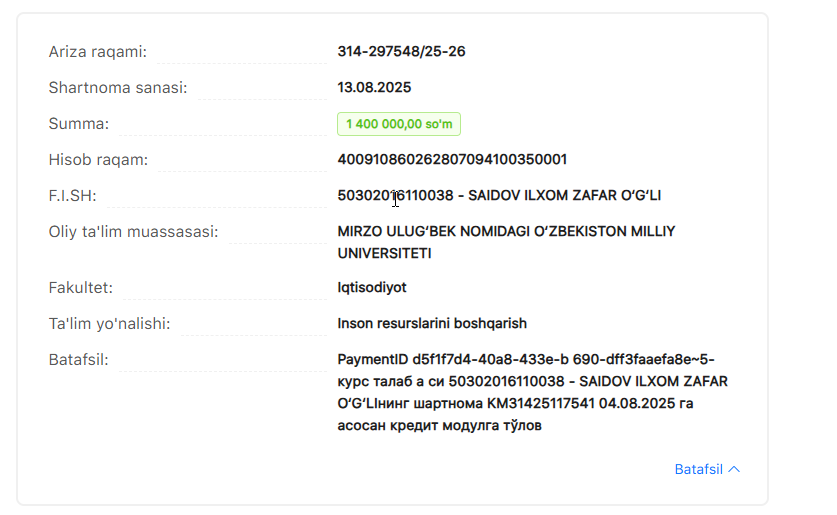Click the contract date 13.08.2025
This screenshot has width=837, height=515.
[374, 87]
